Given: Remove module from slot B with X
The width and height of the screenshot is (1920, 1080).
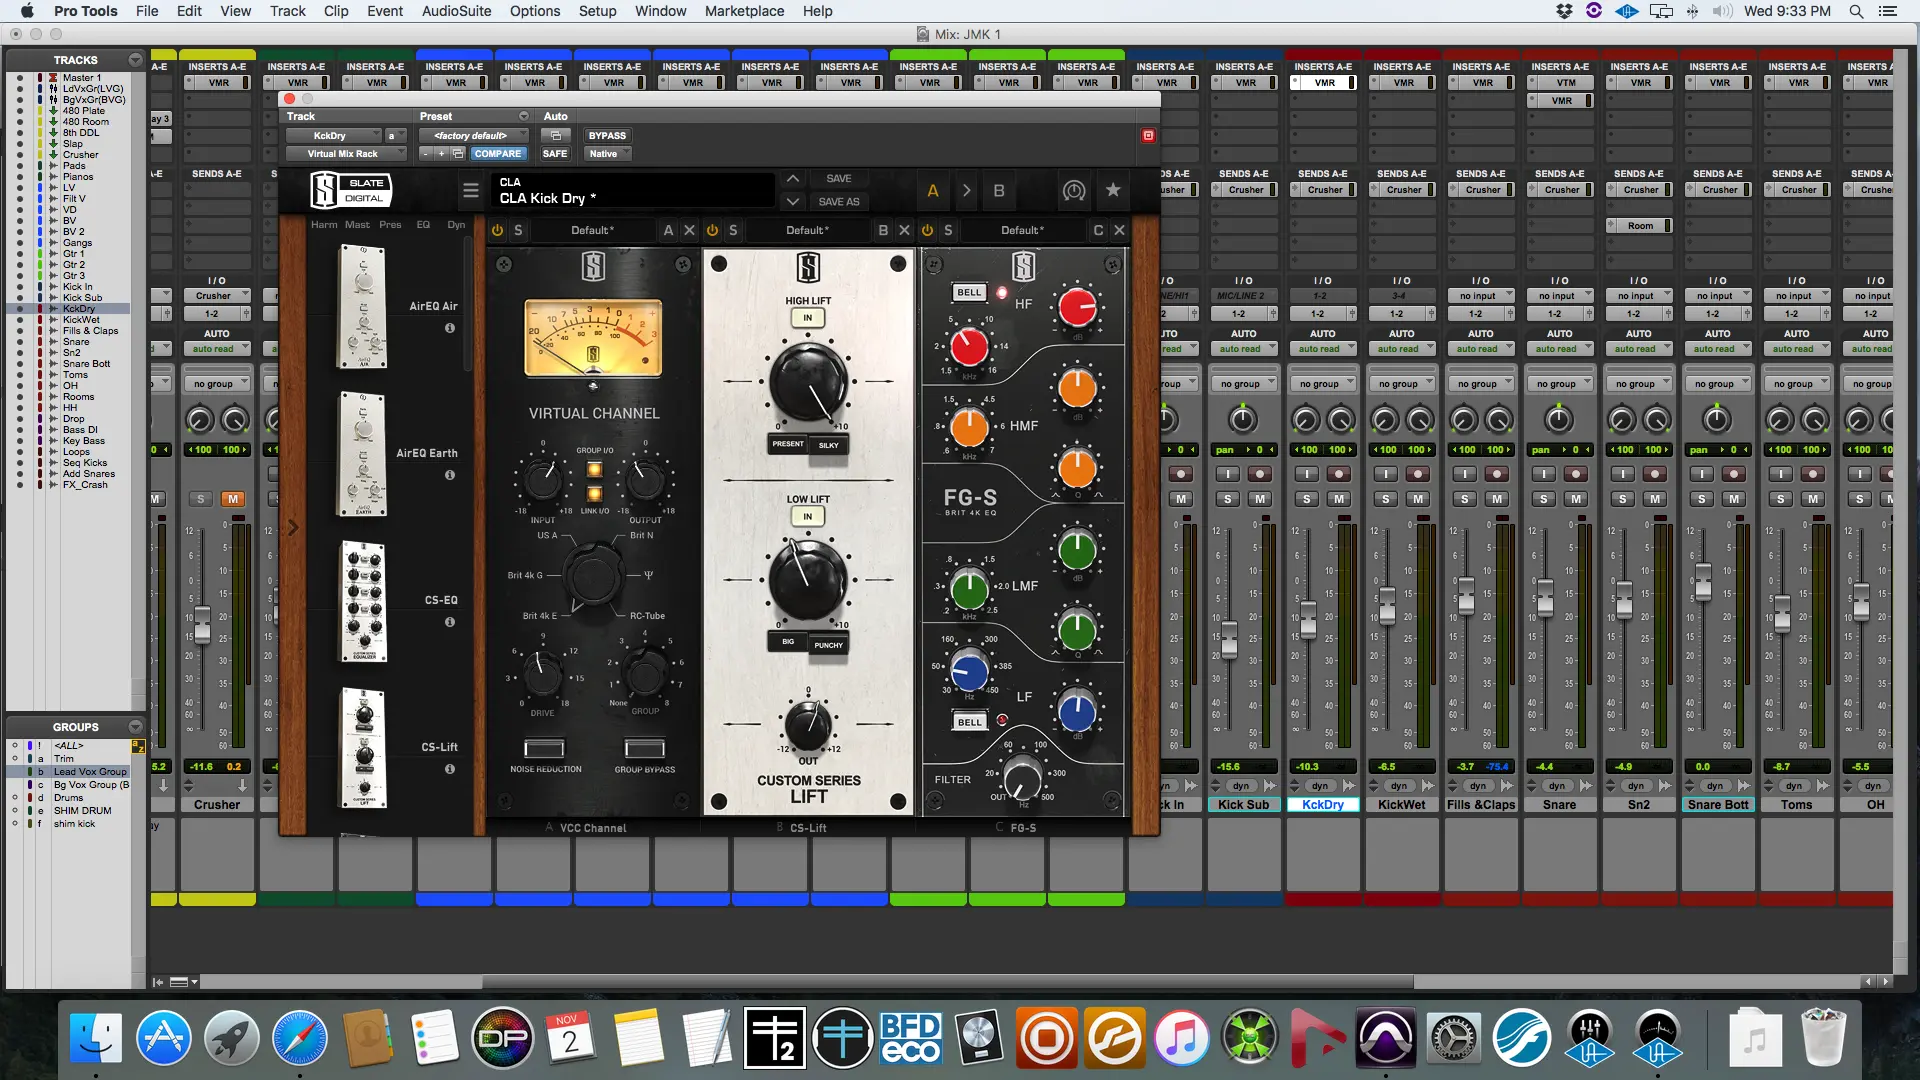Looking at the screenshot, I should click(x=904, y=230).
